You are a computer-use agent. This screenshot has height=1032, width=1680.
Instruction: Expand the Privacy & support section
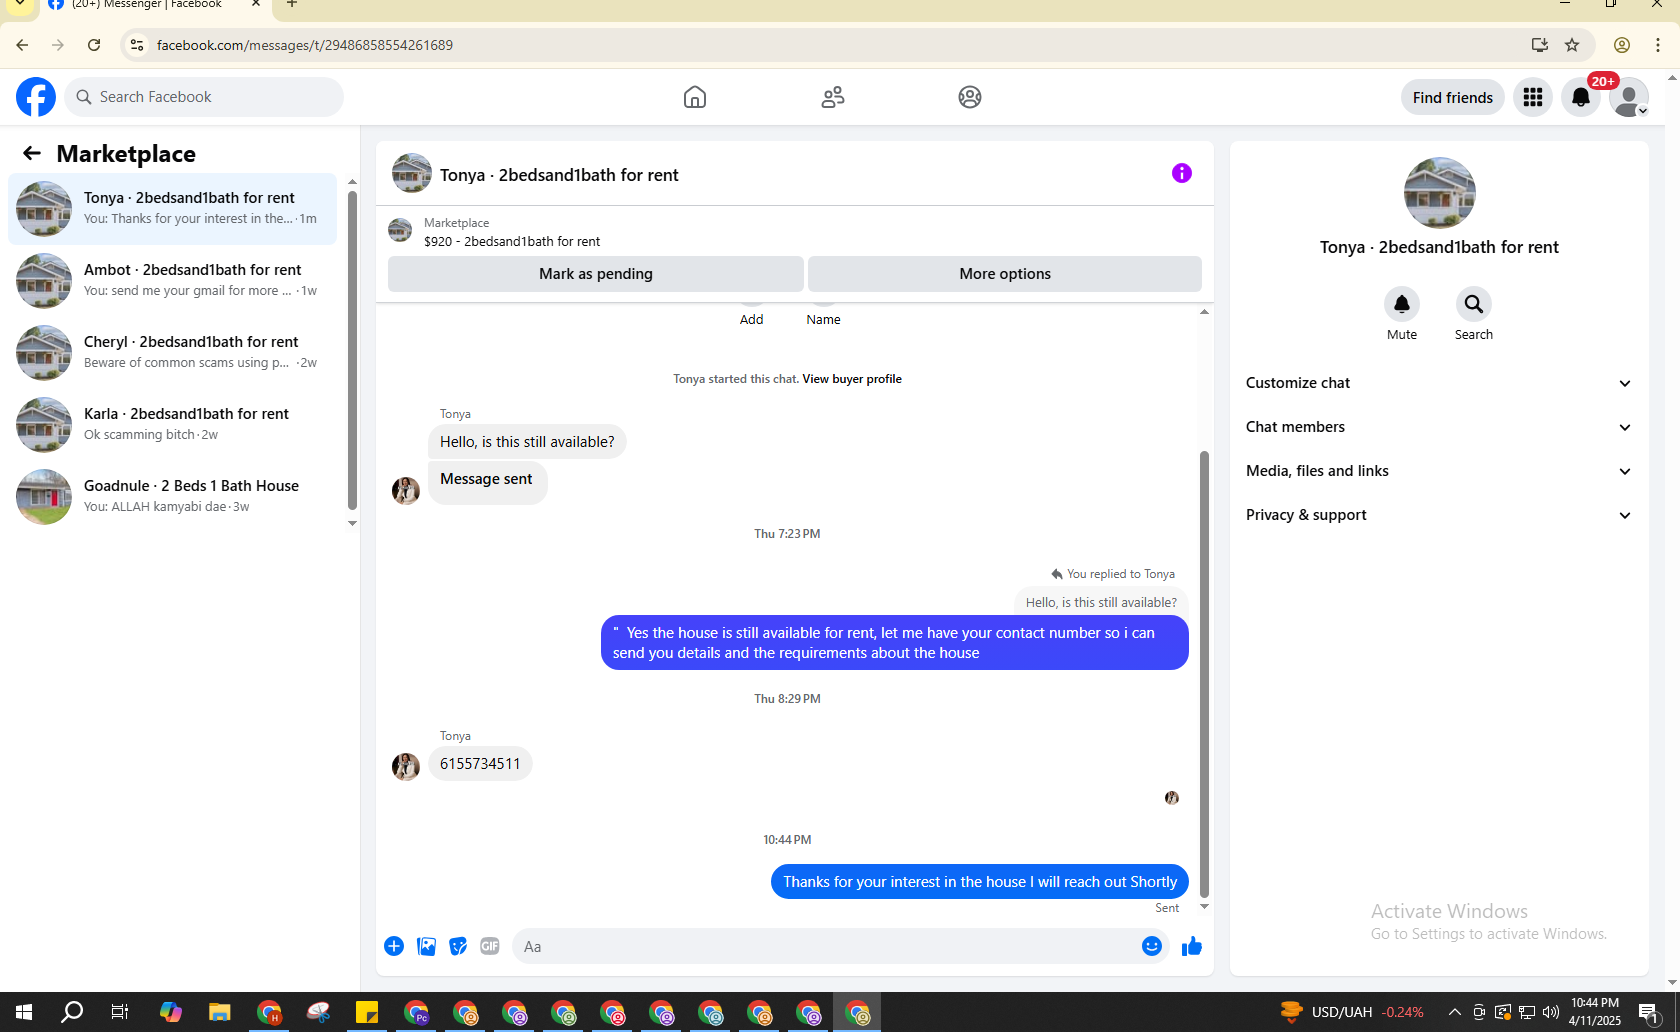pos(1439,515)
